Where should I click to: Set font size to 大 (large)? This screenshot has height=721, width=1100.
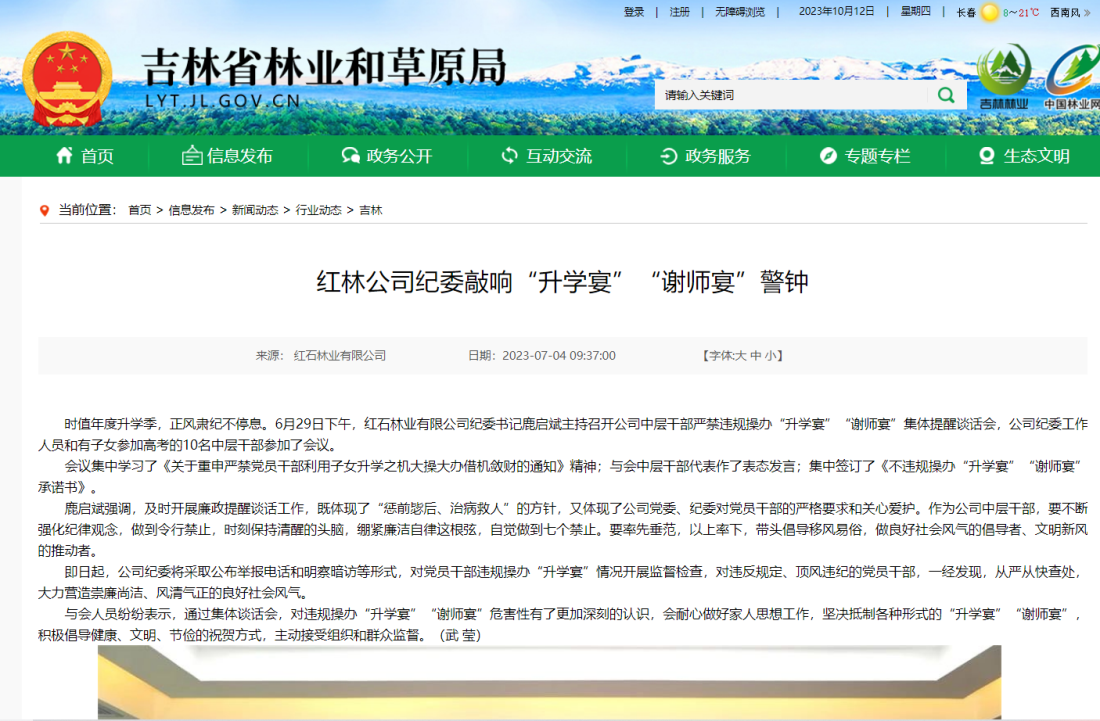point(740,355)
